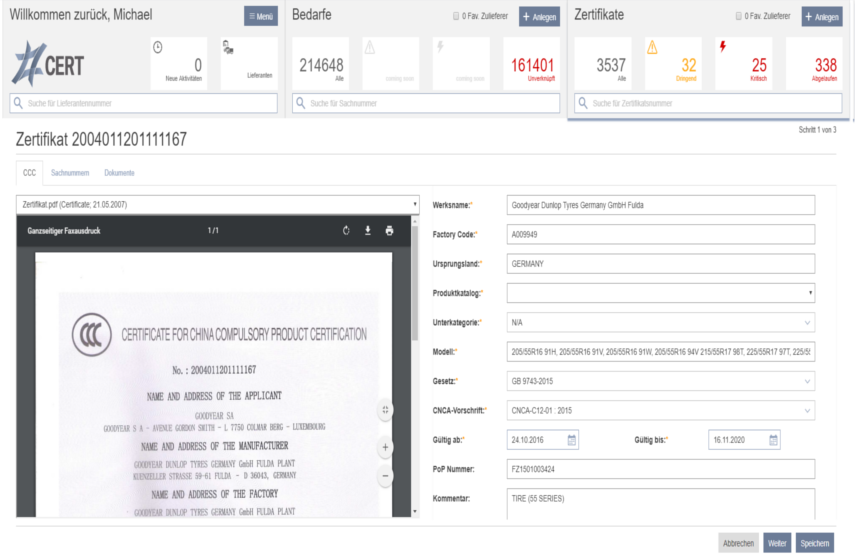Viewport: 855px width, 558px height.
Task: Toggle Bedarfe Fav. Zulieferer checkbox
Action: coord(456,16)
